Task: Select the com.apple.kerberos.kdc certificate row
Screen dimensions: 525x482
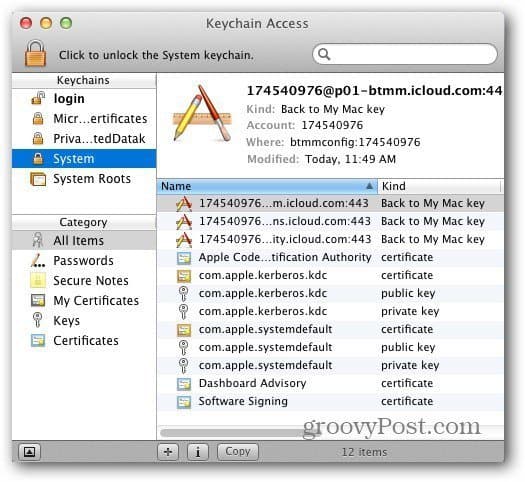Action: coord(330,275)
